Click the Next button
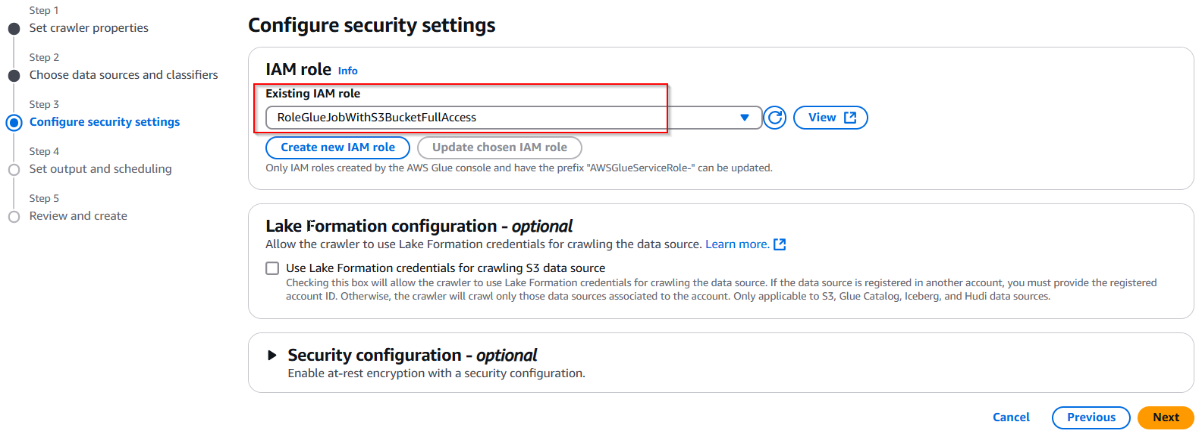 coord(1165,417)
